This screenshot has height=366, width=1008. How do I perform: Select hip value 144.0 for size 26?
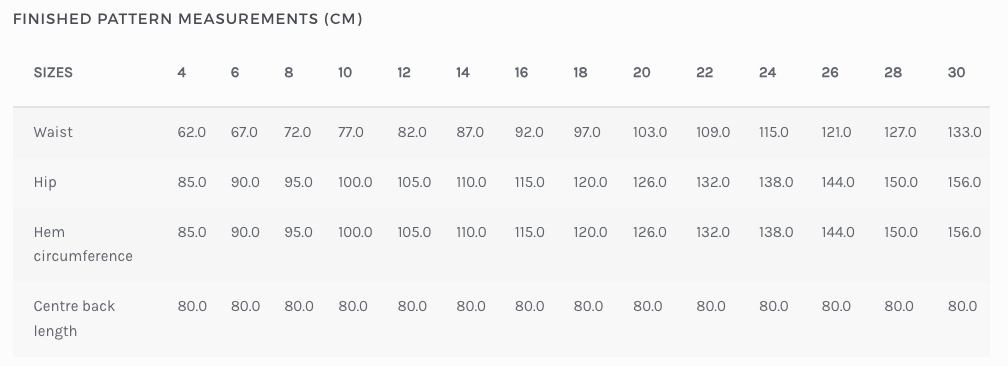coord(838,182)
